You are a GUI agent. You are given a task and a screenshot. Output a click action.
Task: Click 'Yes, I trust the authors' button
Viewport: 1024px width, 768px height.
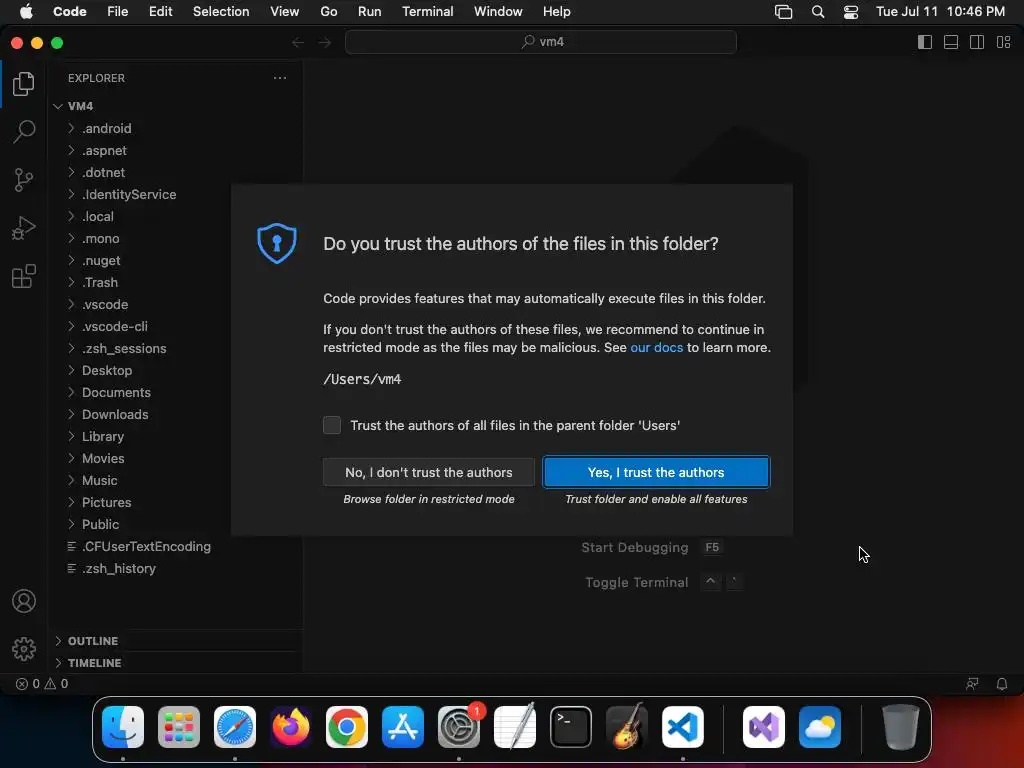pos(656,472)
